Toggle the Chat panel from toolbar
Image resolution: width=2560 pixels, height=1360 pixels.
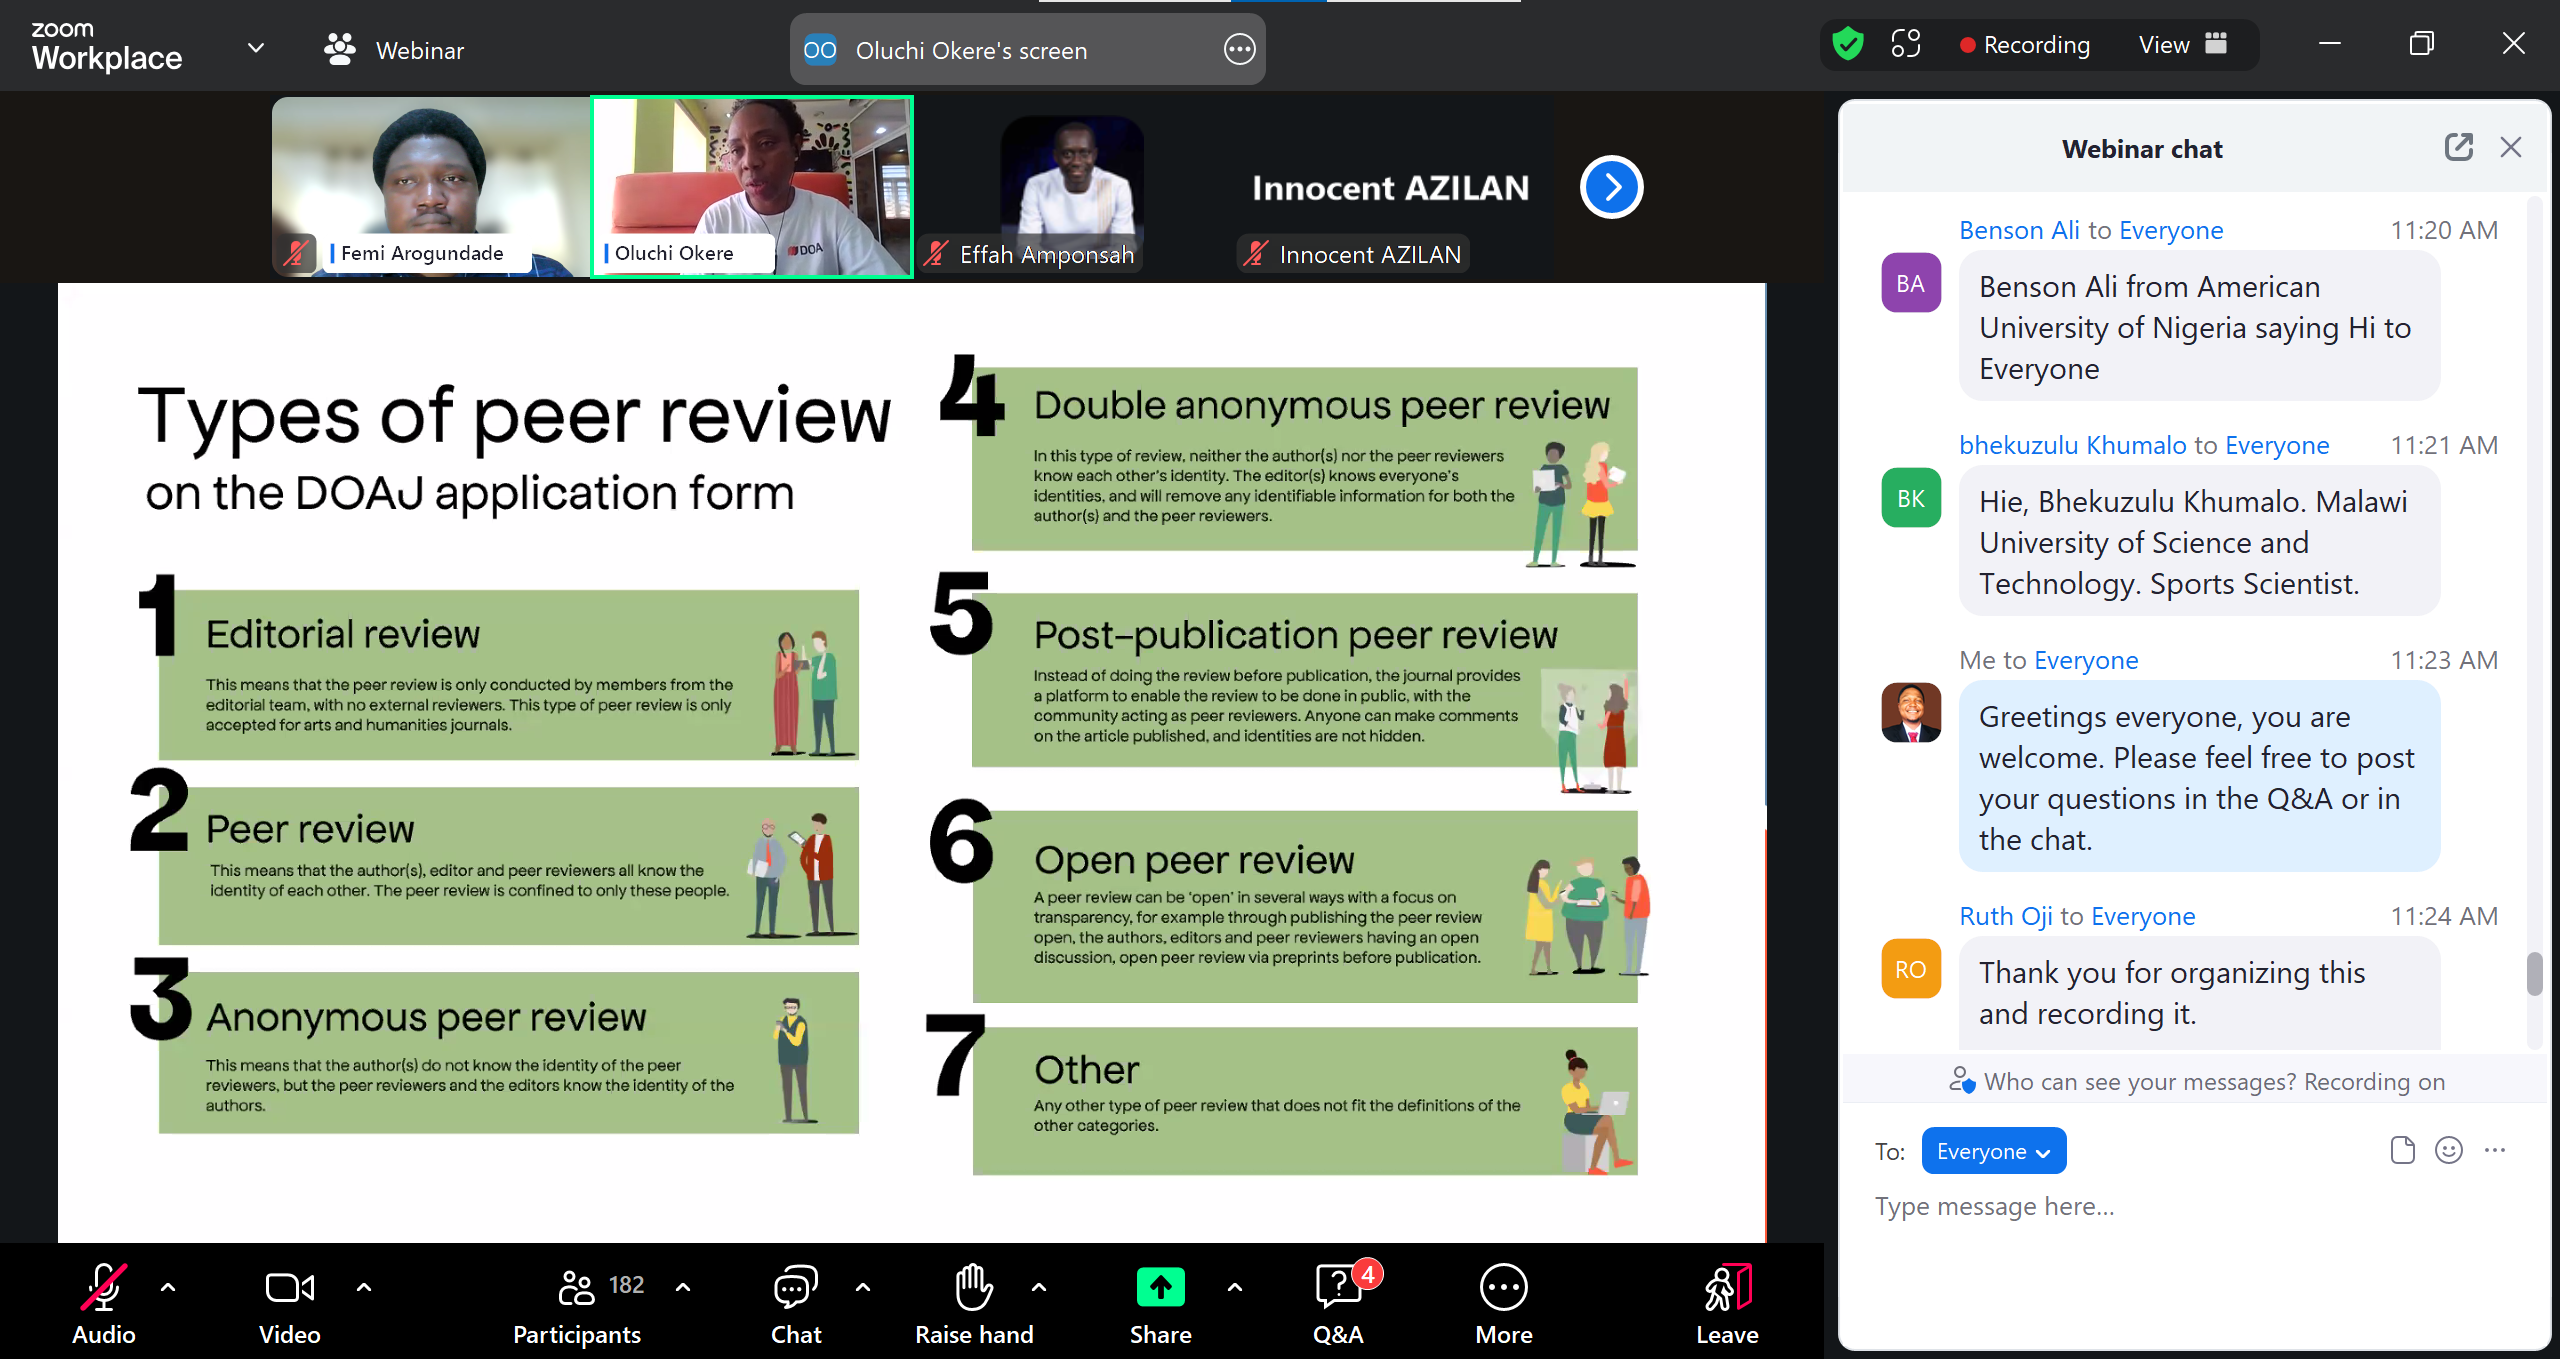(796, 1305)
